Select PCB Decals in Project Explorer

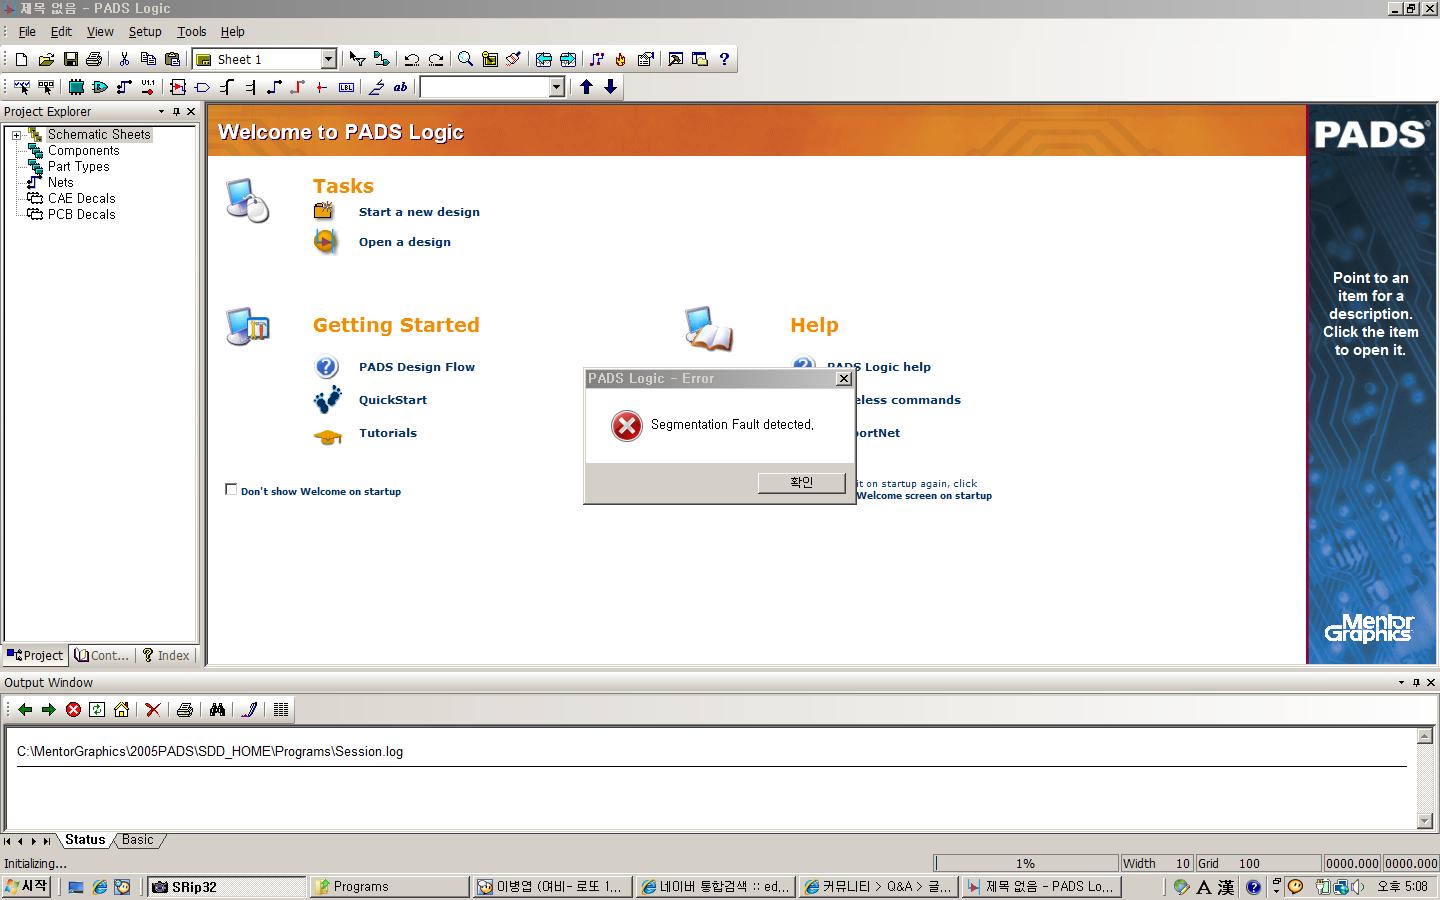coord(81,215)
